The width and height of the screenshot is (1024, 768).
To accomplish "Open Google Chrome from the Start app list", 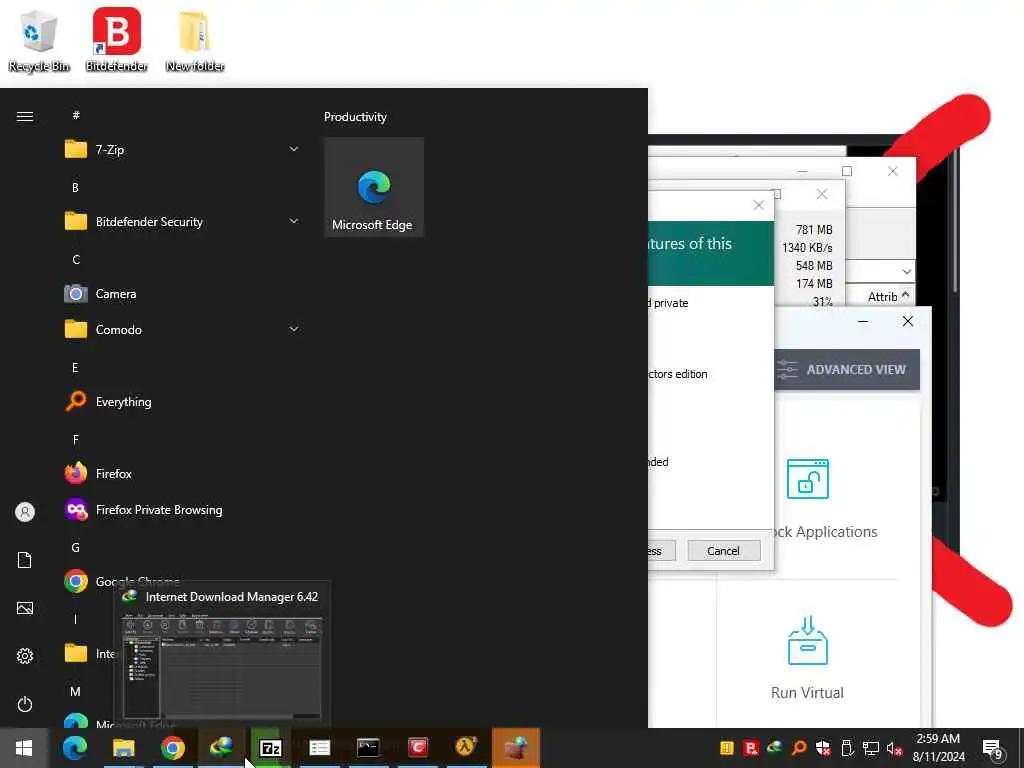I will [182, 581].
